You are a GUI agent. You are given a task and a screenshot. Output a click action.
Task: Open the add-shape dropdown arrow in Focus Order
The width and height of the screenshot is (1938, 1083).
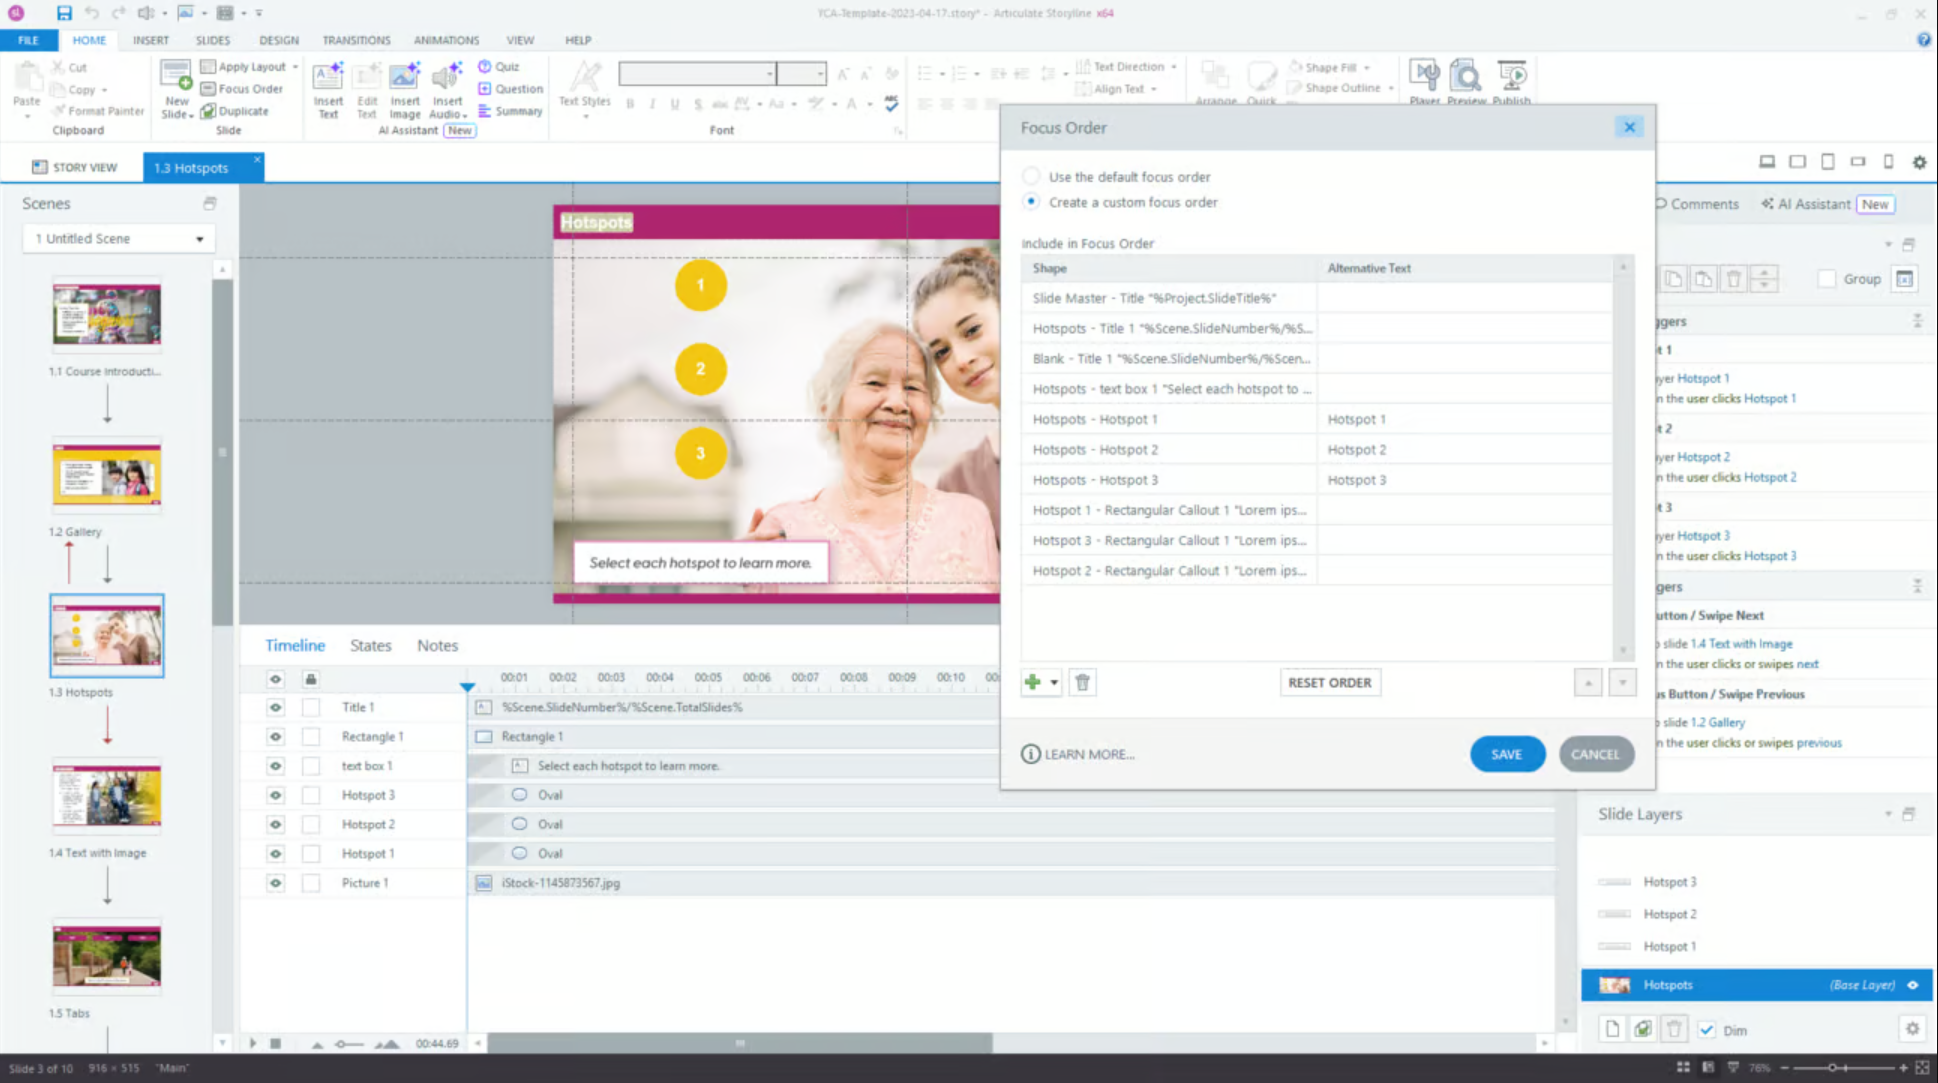point(1054,683)
